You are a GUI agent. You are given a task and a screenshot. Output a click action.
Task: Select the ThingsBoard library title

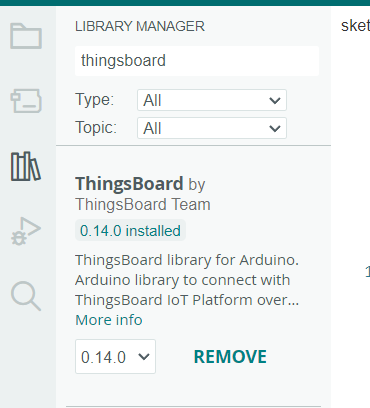129,184
